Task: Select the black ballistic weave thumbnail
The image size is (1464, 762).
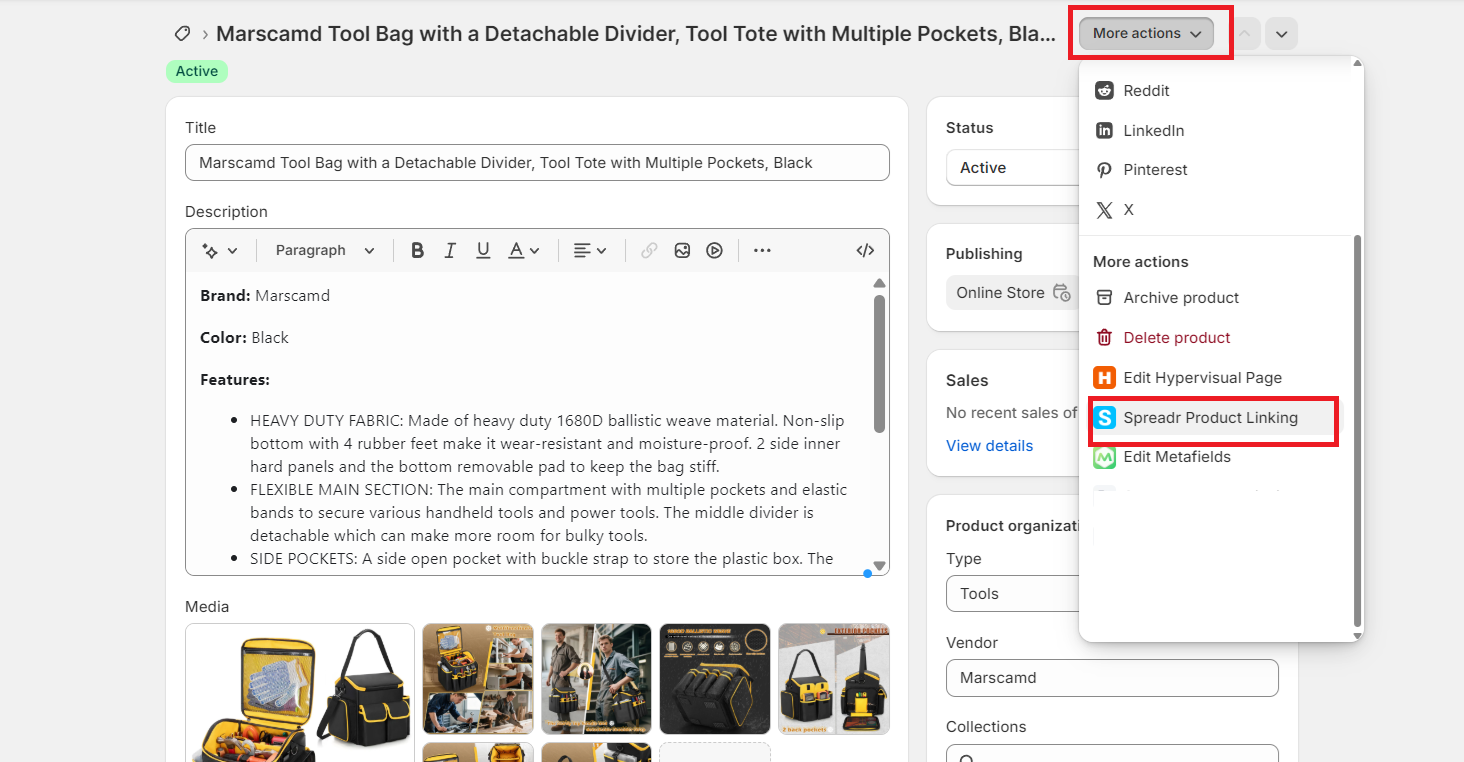Action: [x=715, y=679]
